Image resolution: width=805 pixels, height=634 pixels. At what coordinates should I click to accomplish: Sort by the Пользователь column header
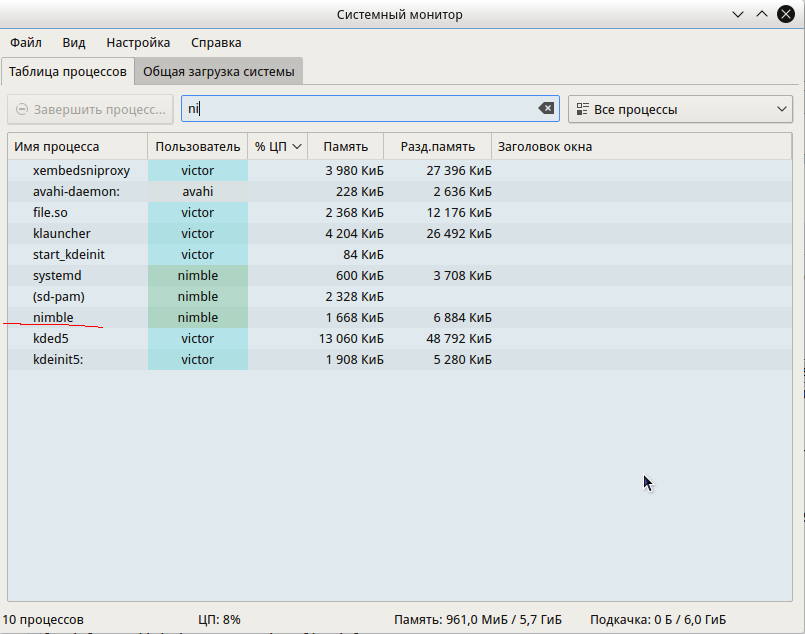click(x=198, y=146)
